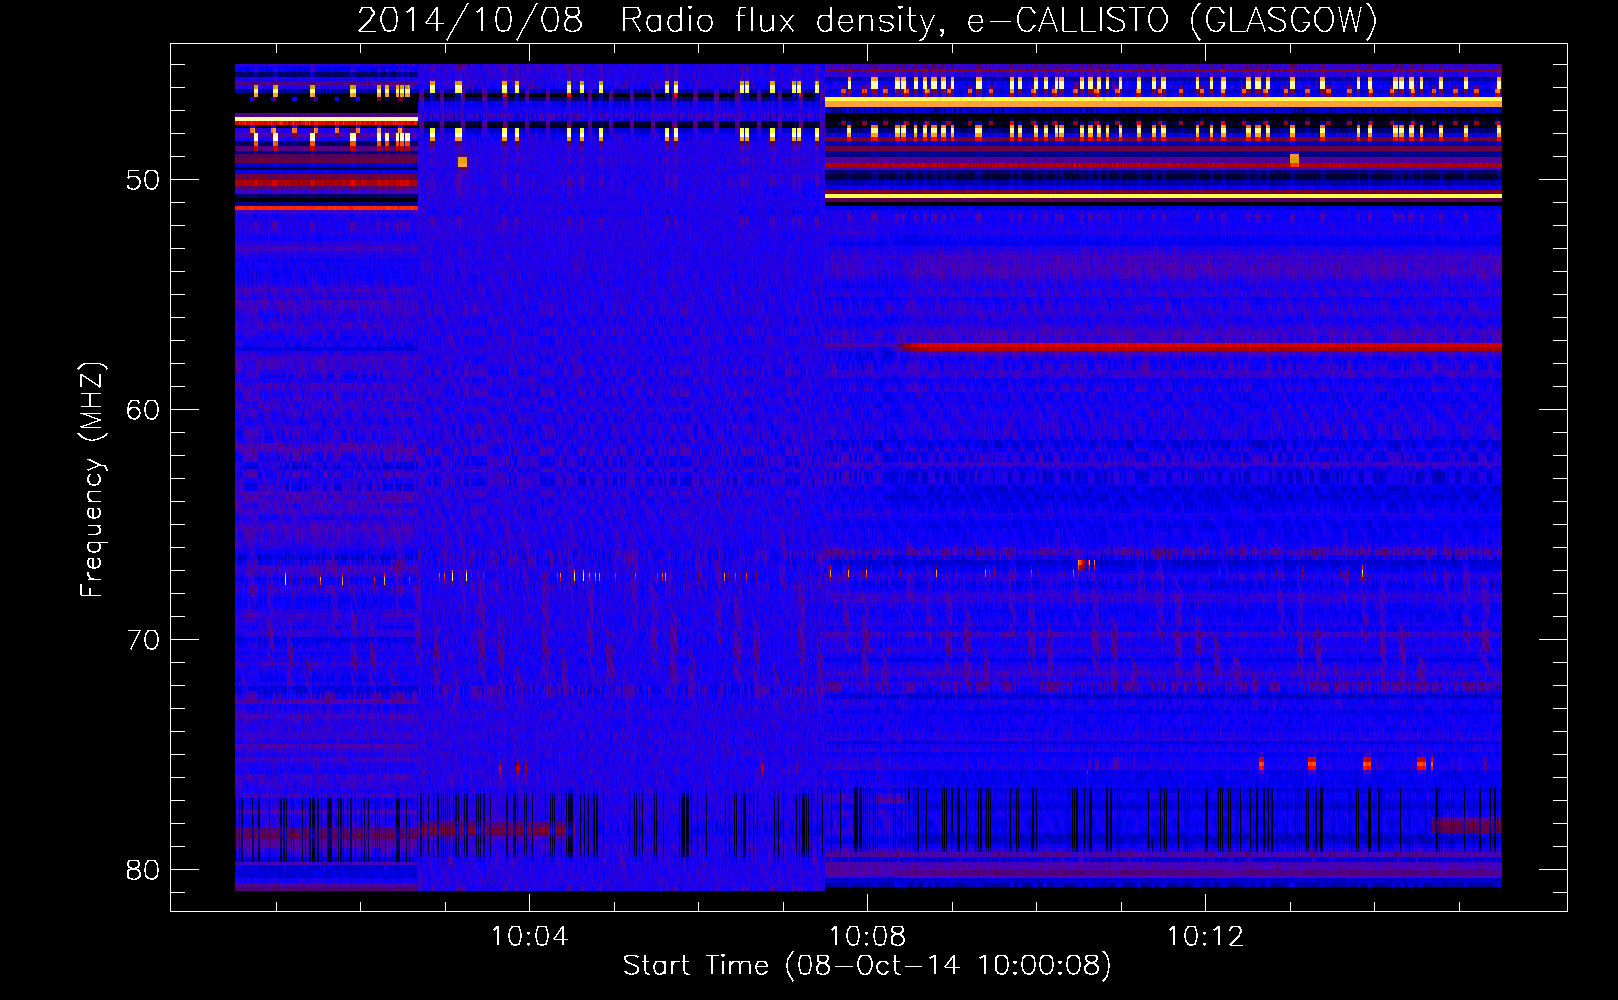1618x1000 pixels.
Task: Click the 'Start Time (08-Oct-14 10:00:08)' label
Action: coord(867,966)
